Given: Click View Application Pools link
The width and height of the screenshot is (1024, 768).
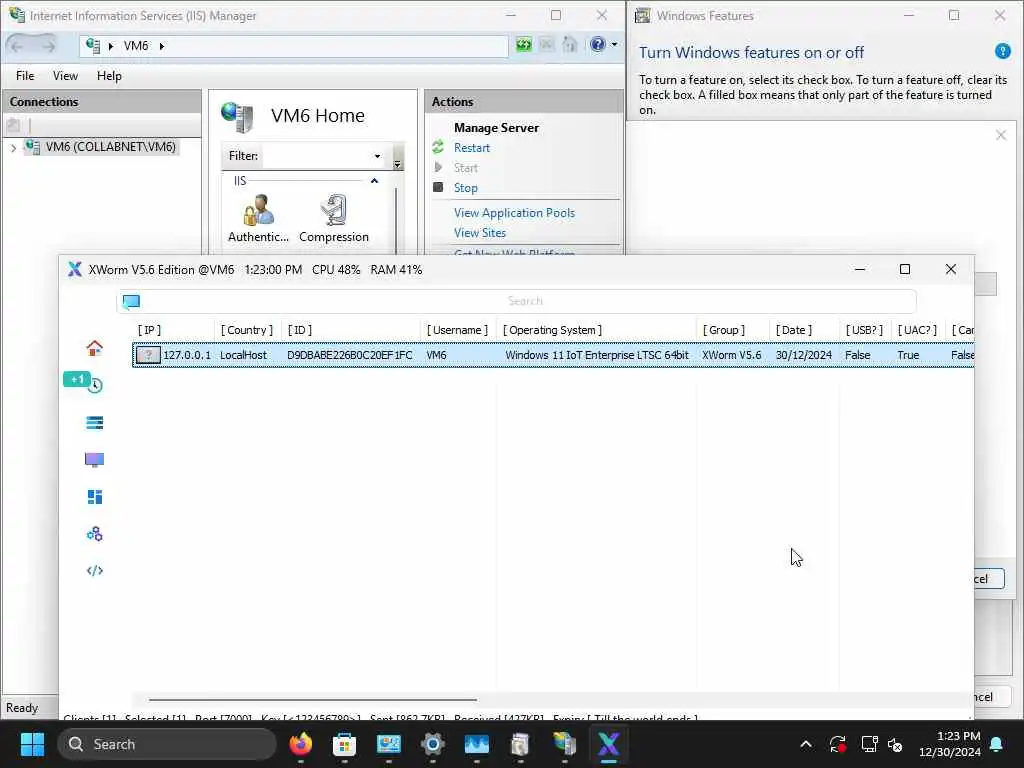Looking at the screenshot, I should [x=515, y=213].
